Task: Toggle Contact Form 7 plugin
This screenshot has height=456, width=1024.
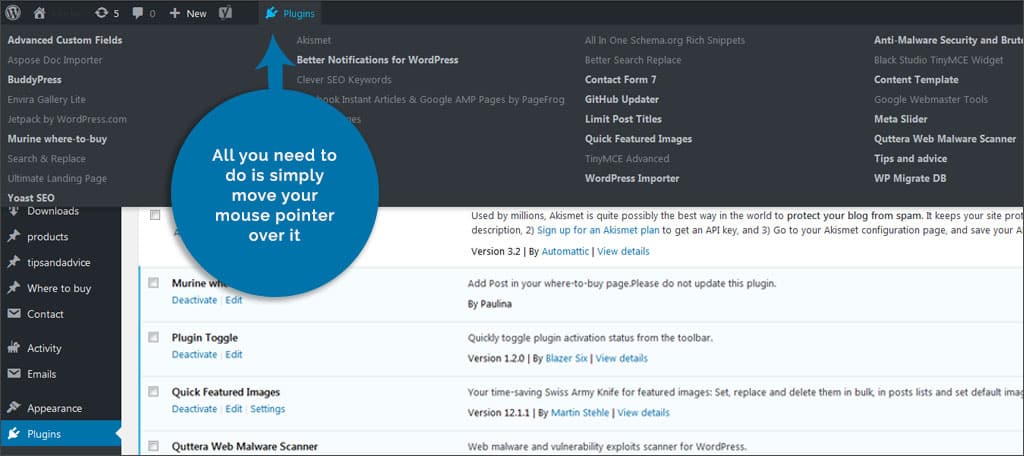Action: [620, 80]
